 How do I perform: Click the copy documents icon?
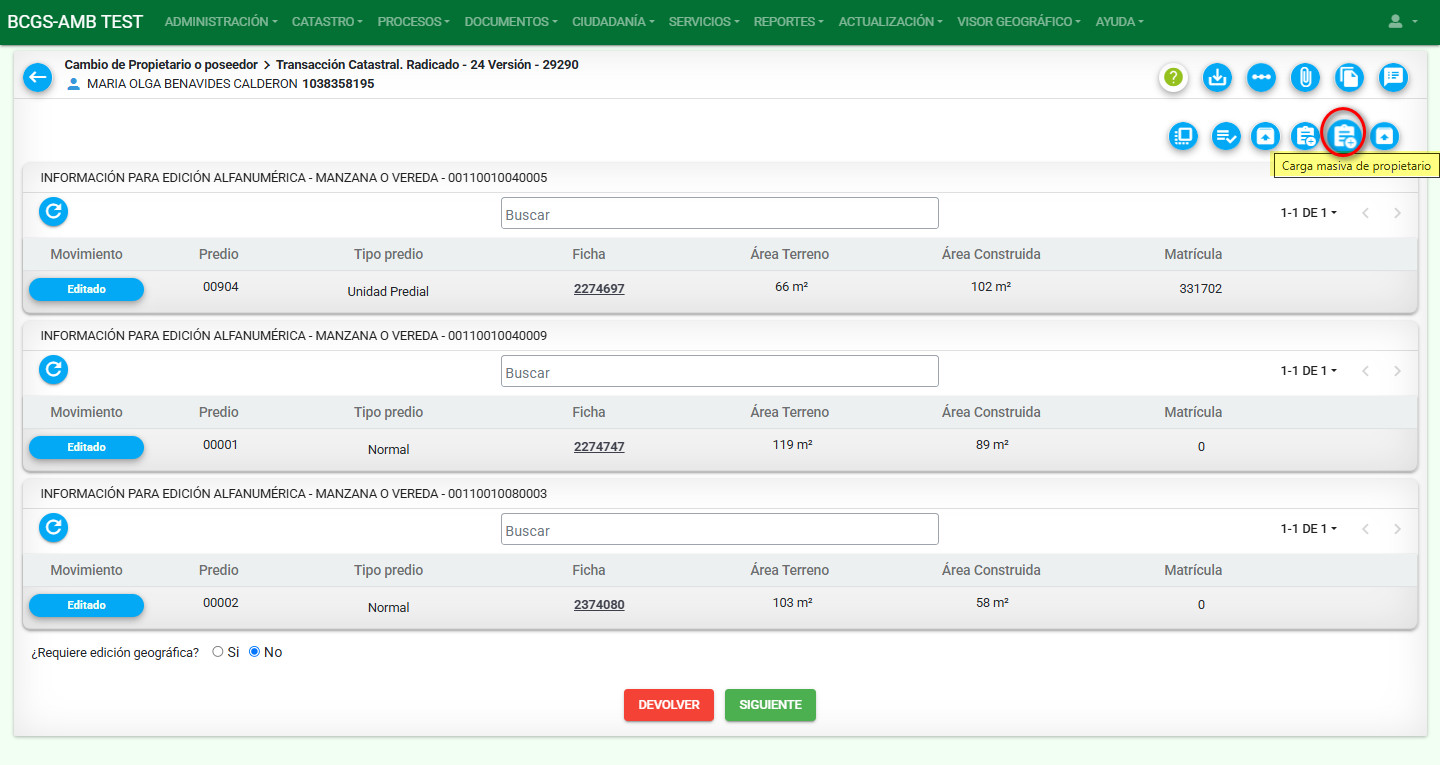pyautogui.click(x=1349, y=77)
